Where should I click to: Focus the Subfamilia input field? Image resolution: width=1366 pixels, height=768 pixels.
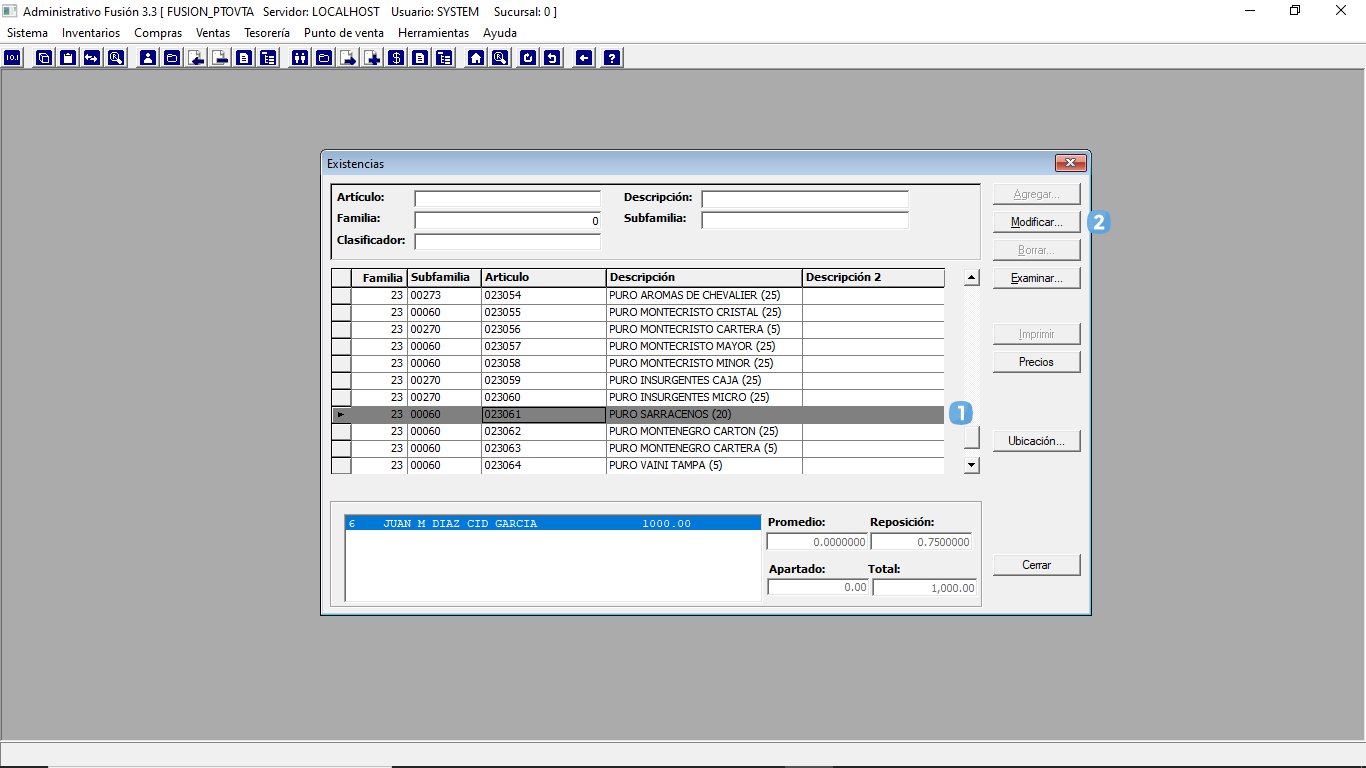(x=805, y=220)
